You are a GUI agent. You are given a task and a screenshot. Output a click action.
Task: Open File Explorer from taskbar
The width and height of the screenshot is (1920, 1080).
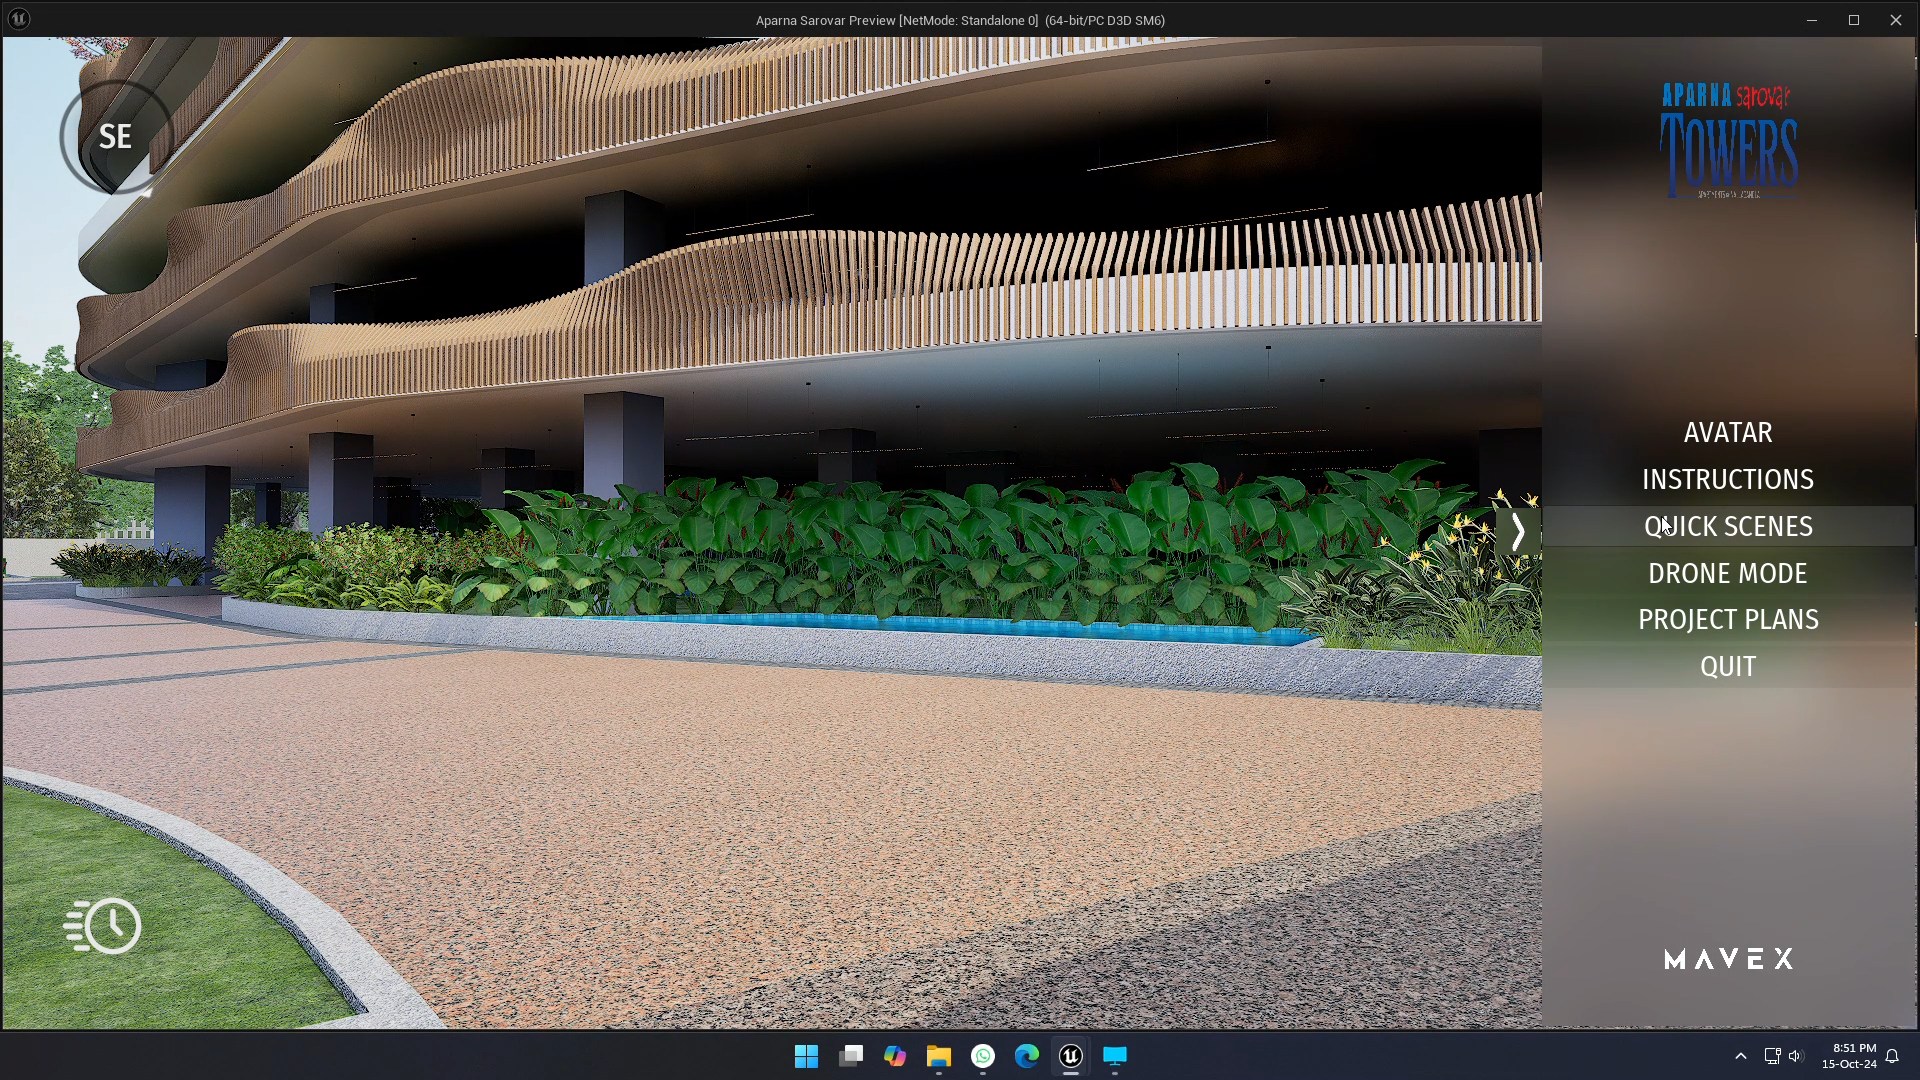coord(938,1056)
